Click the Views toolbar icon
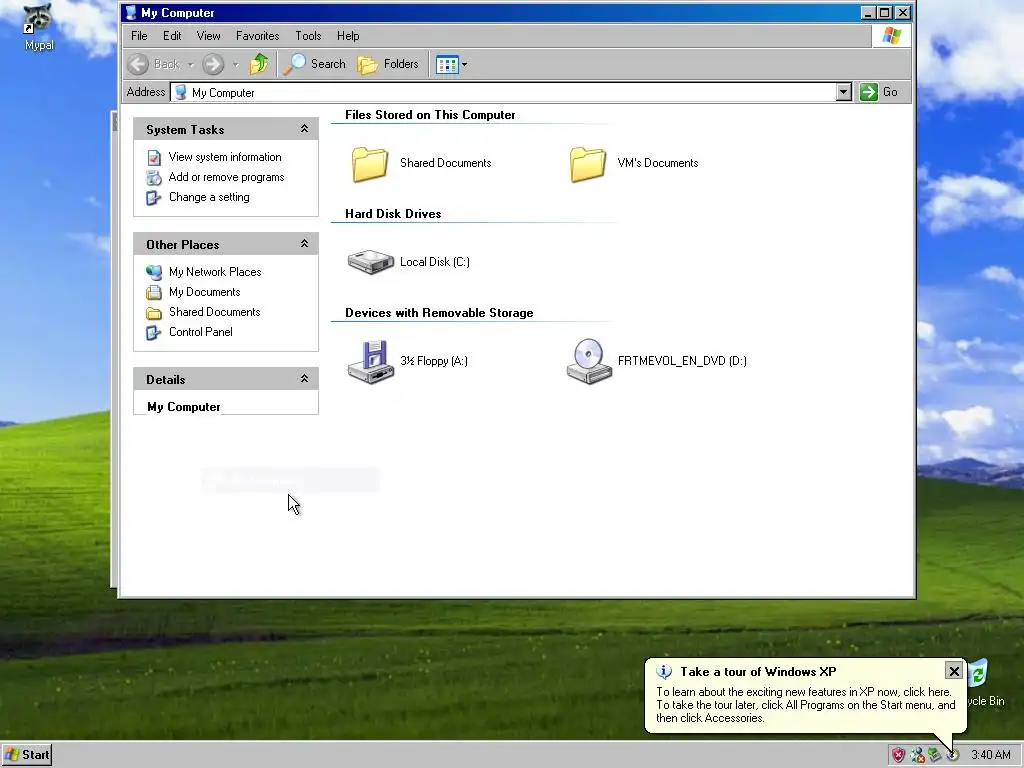 (x=447, y=64)
